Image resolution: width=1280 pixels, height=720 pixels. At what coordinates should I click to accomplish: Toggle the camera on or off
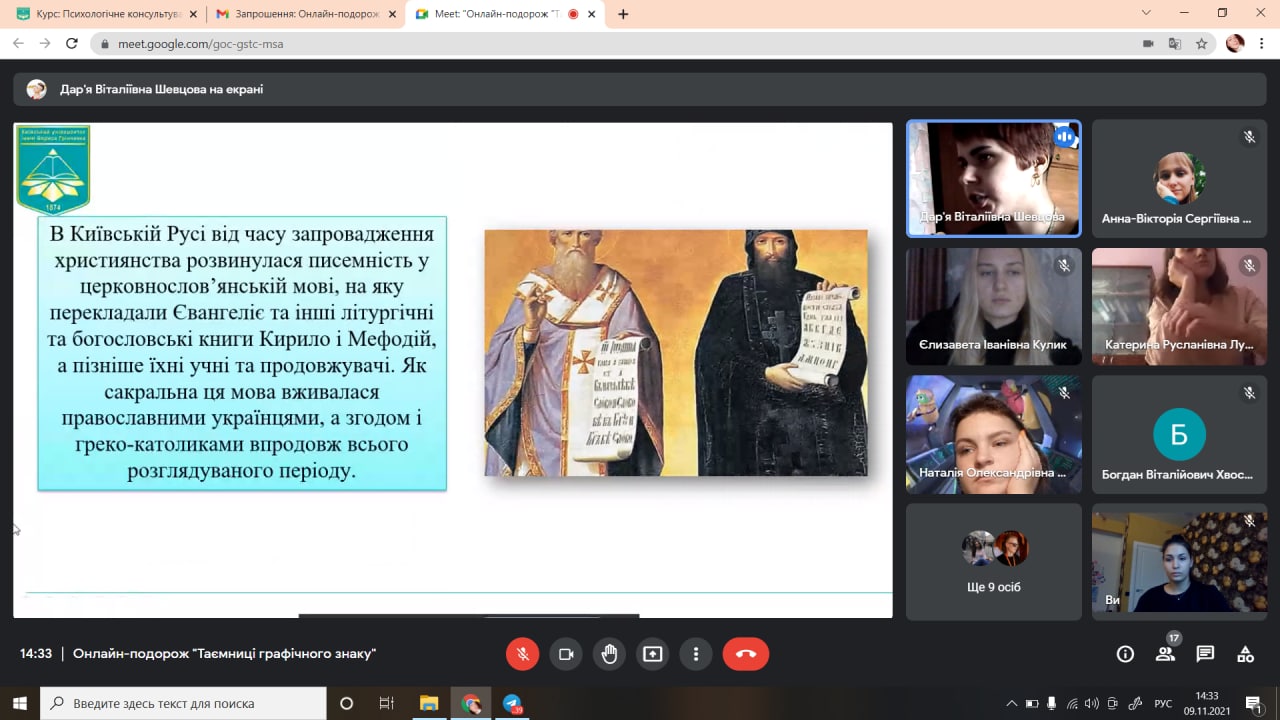(x=566, y=654)
